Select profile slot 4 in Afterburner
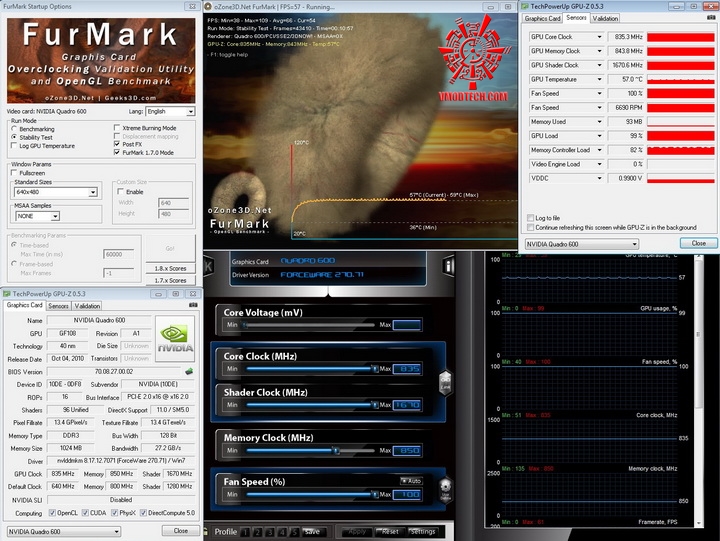The height and width of the screenshot is (541, 720). [x=282, y=532]
